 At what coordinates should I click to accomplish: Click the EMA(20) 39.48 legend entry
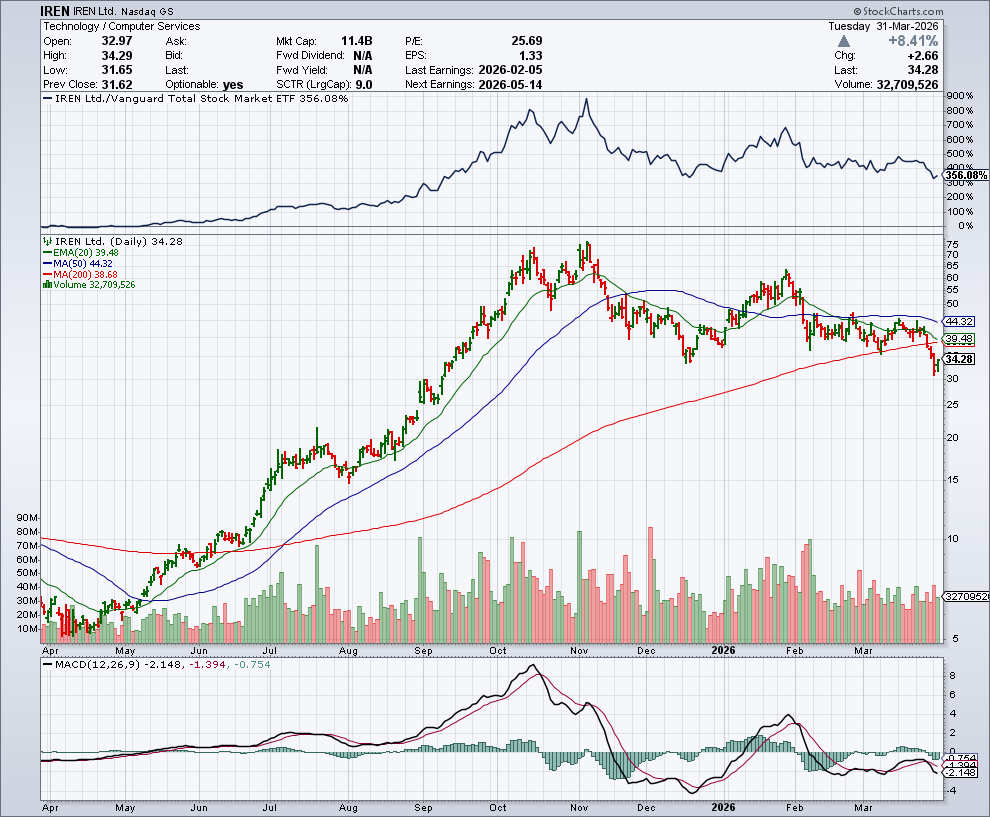pyautogui.click(x=80, y=253)
